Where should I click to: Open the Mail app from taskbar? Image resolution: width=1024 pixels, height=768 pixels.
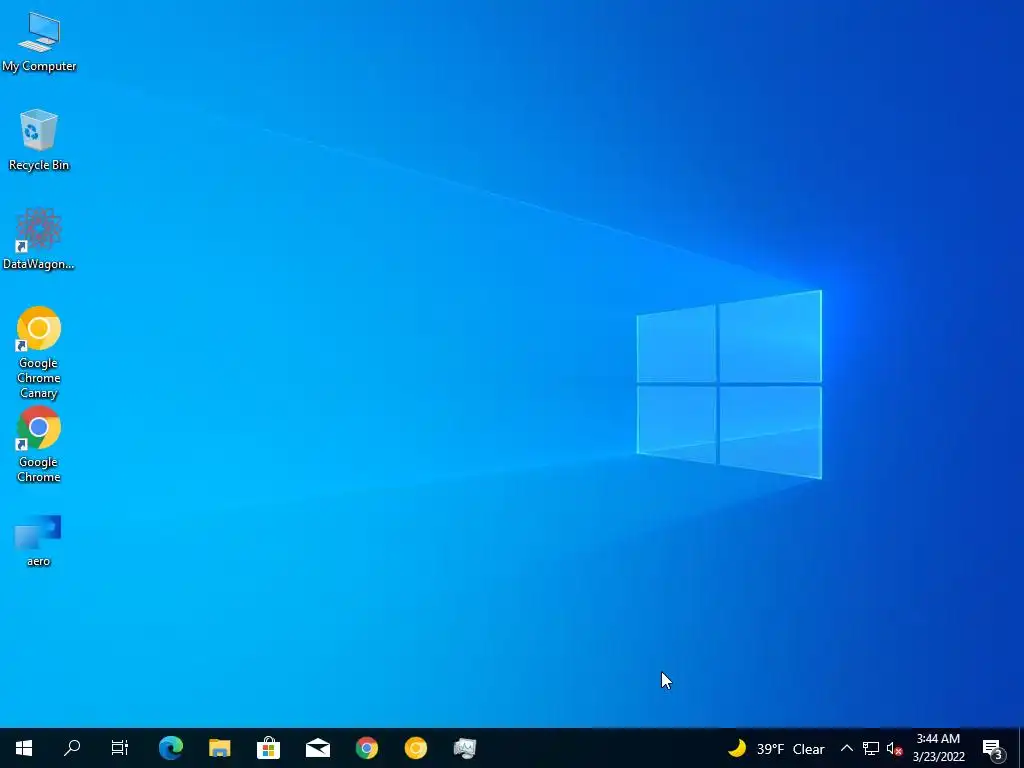click(x=317, y=748)
